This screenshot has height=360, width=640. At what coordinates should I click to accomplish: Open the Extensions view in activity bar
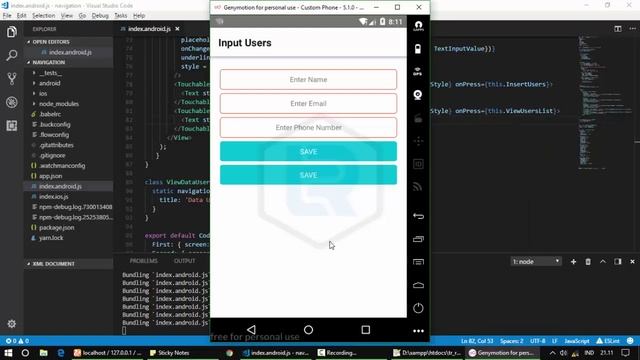click(x=11, y=125)
